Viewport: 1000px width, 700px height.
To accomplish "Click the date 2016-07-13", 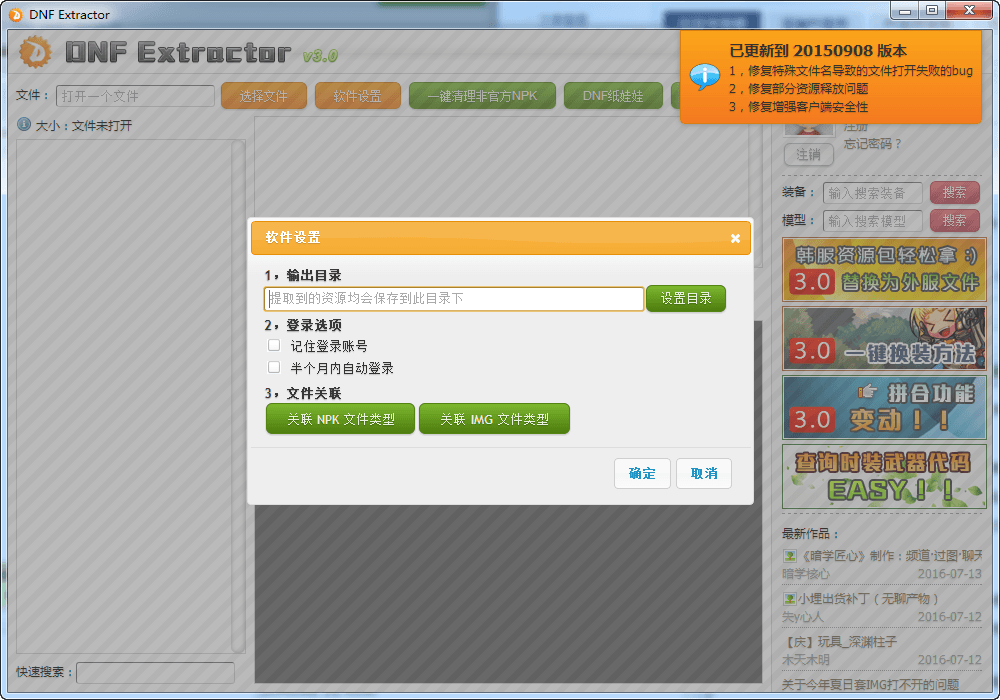I will click(950, 574).
